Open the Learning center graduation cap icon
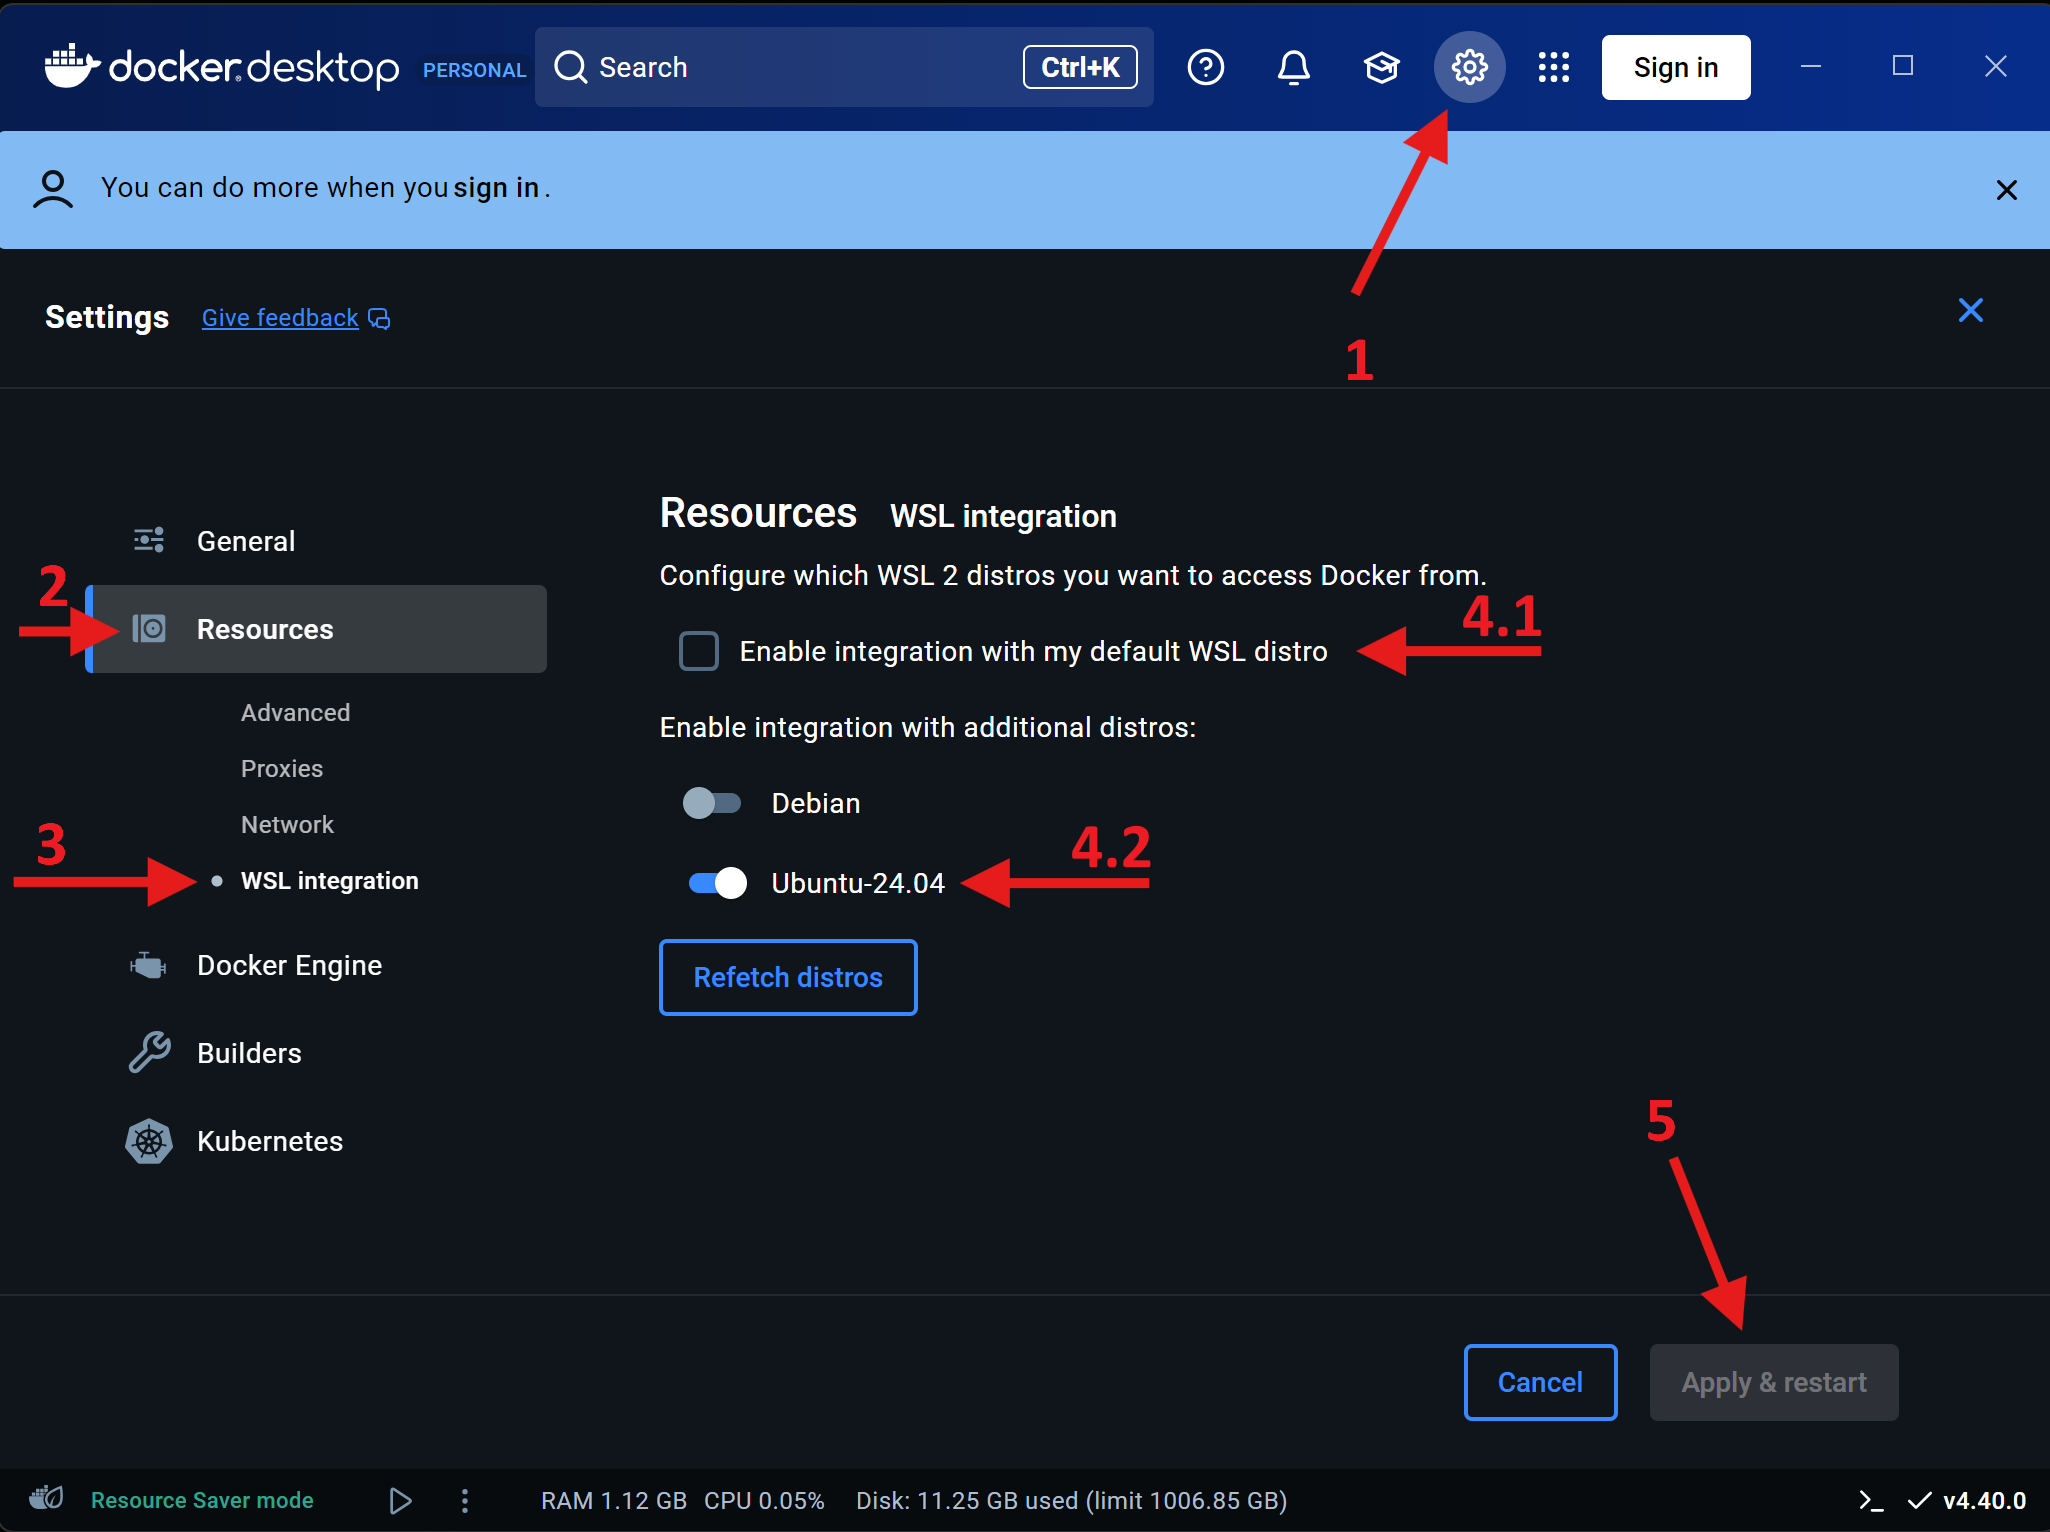Image resolution: width=2050 pixels, height=1532 pixels. [1381, 67]
